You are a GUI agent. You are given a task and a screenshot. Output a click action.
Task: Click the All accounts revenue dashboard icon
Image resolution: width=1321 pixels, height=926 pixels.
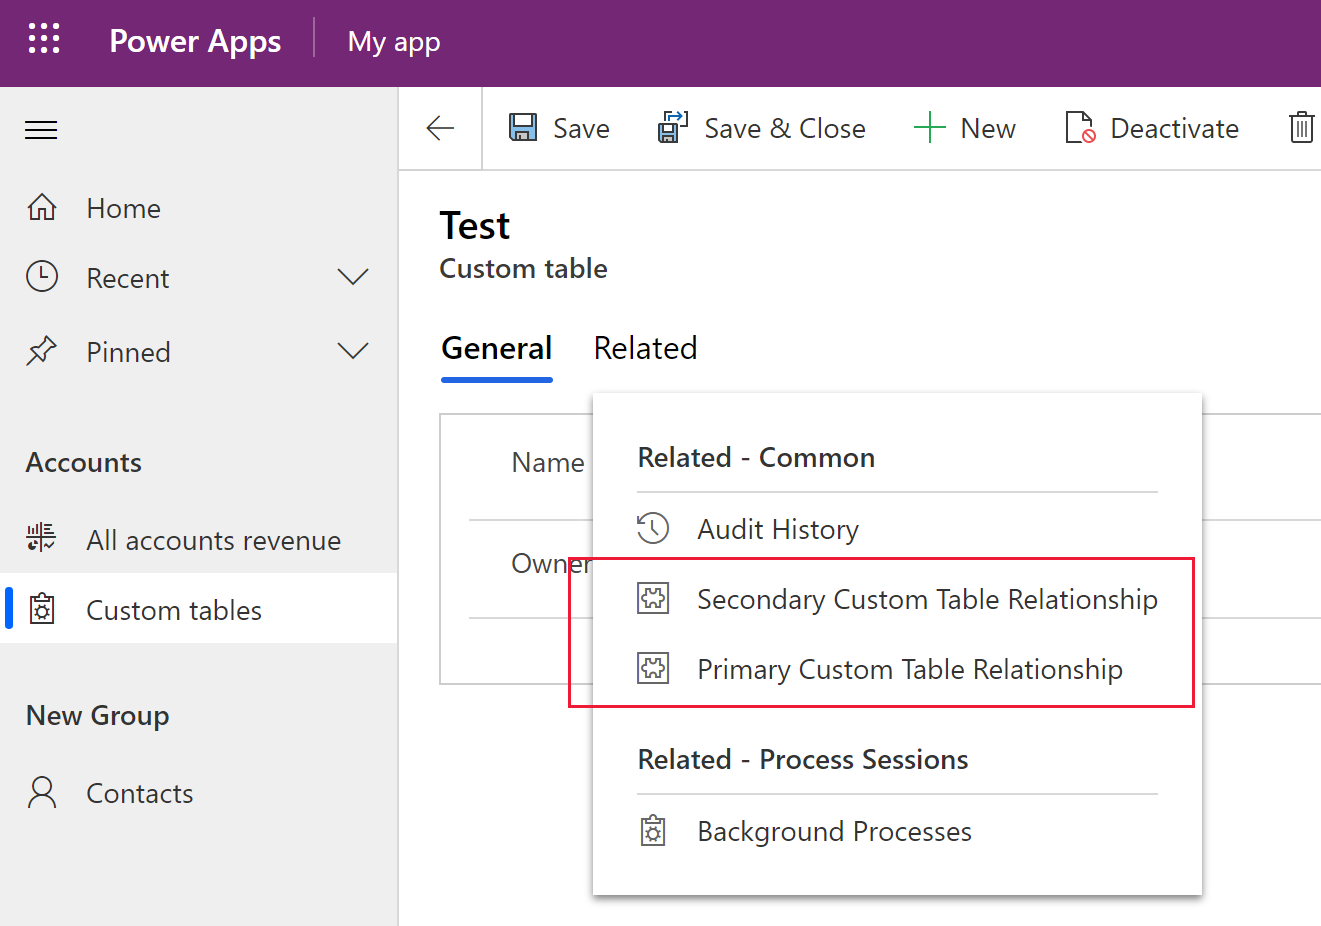click(x=42, y=538)
